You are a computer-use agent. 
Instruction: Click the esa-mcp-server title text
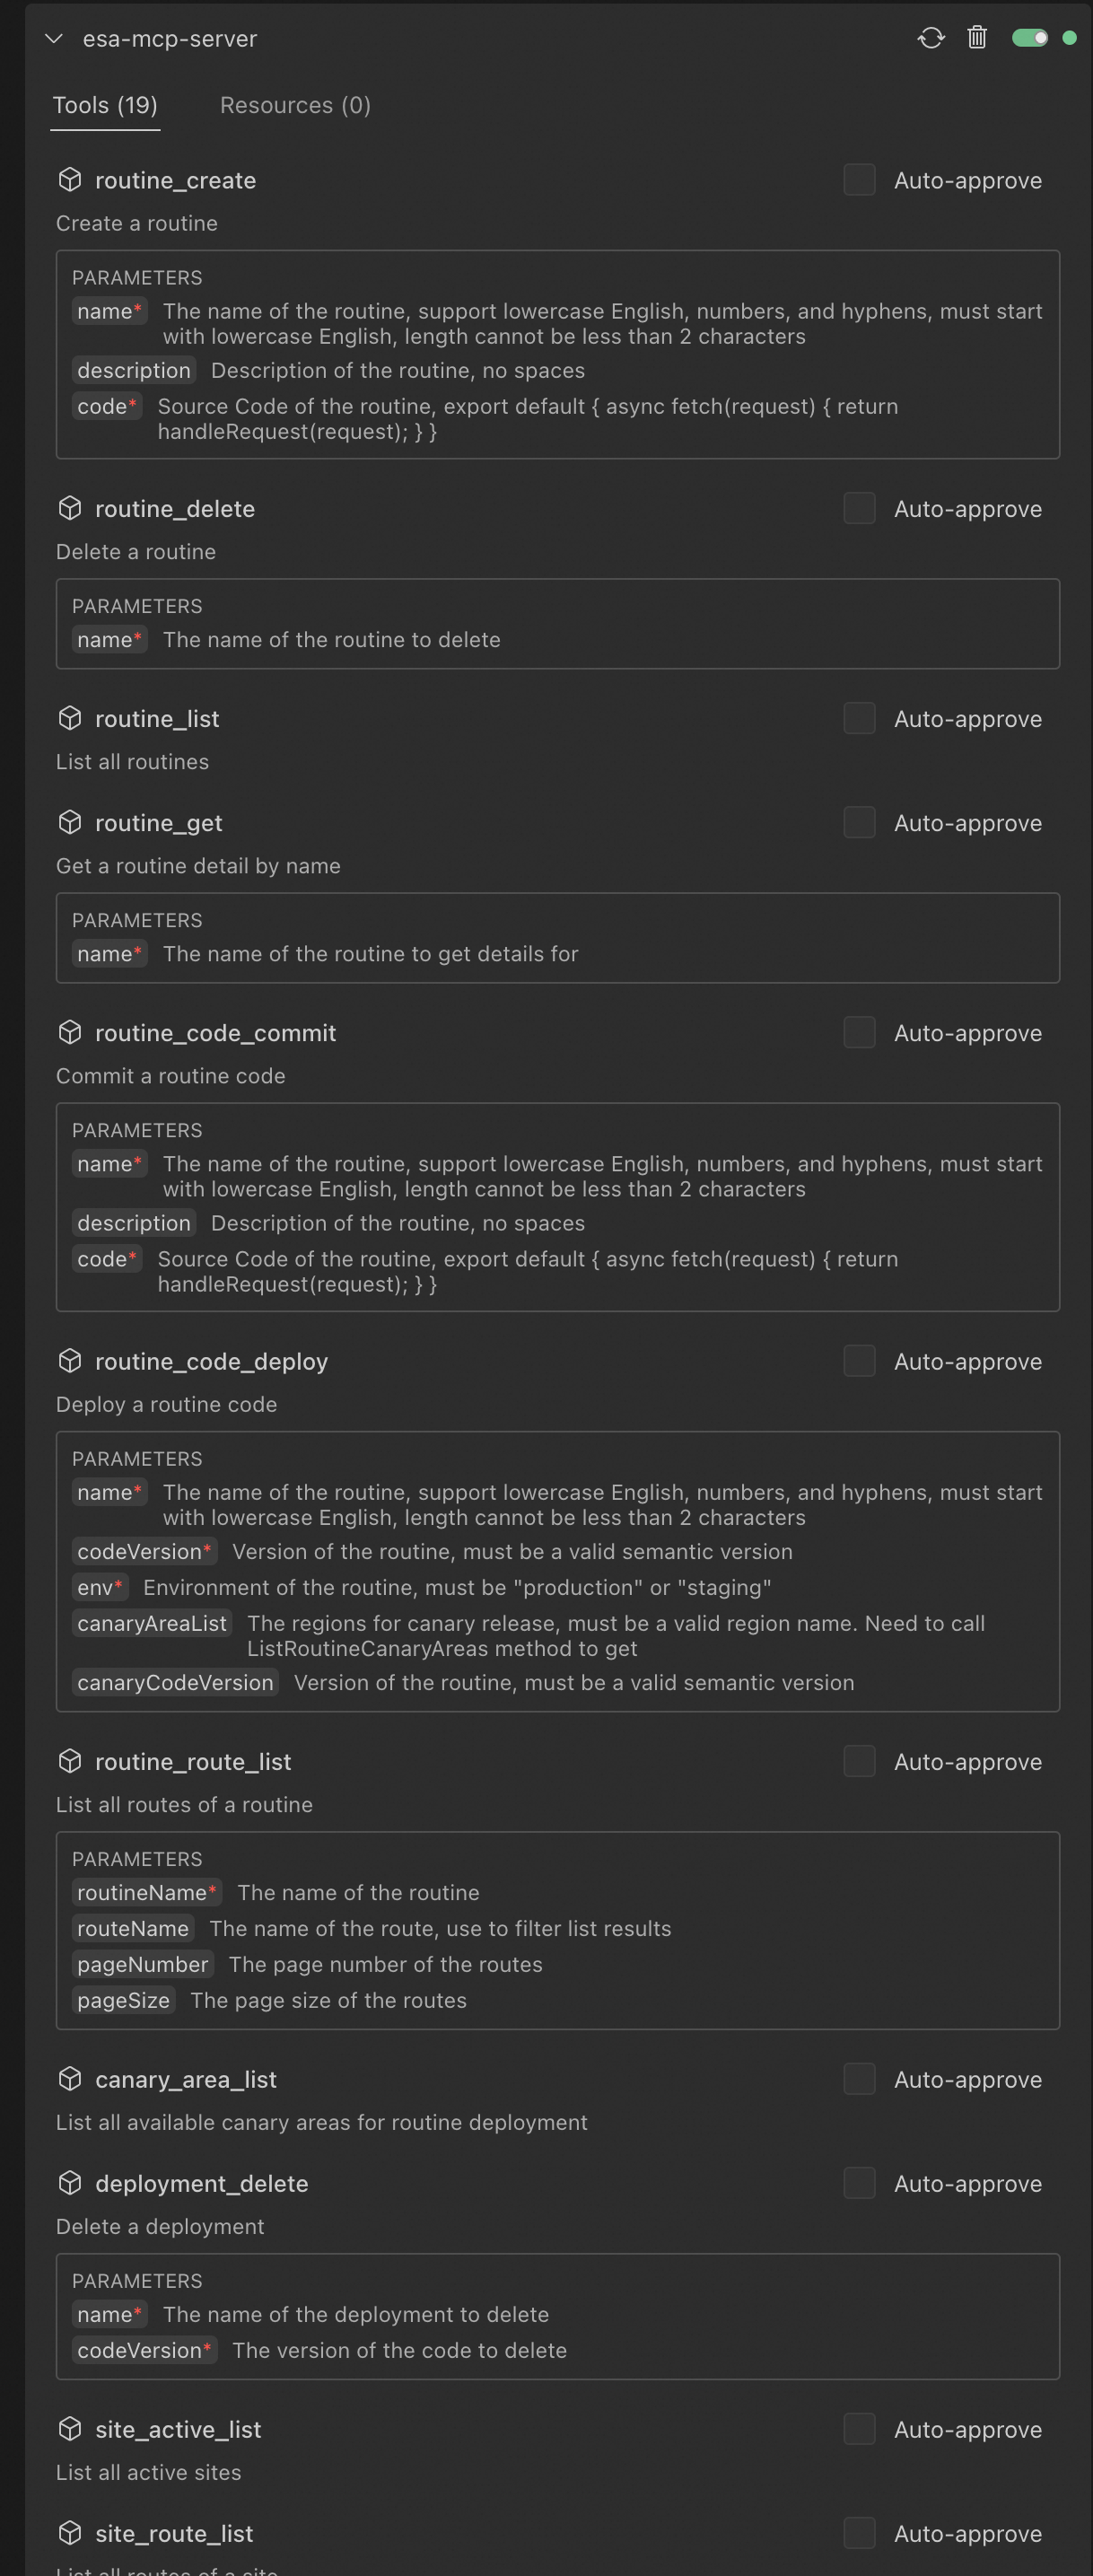point(170,39)
